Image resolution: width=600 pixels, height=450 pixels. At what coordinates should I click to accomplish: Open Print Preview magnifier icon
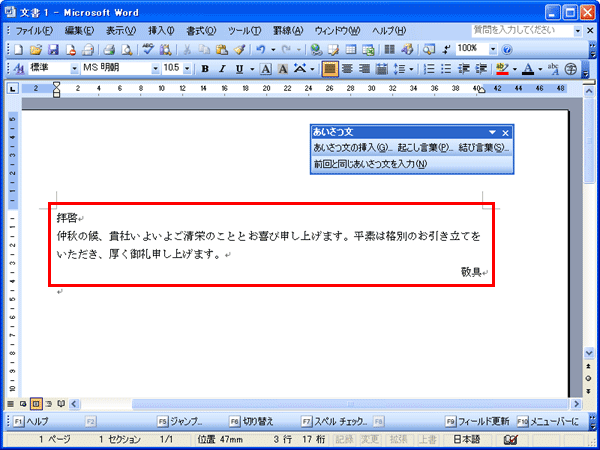(126, 49)
